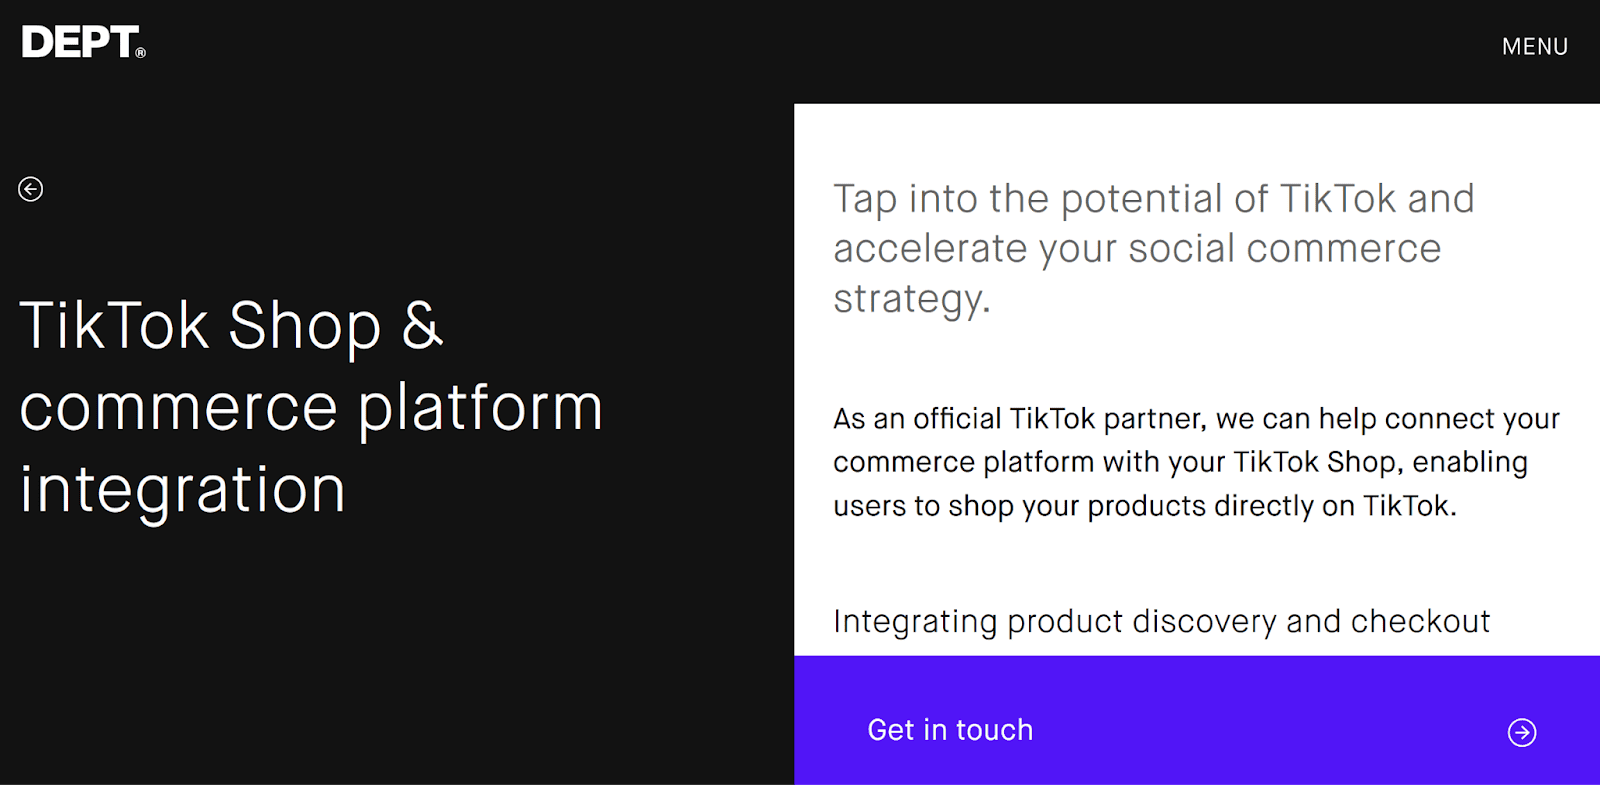
Task: Click the heading line "commerce platform"
Action: [311, 408]
